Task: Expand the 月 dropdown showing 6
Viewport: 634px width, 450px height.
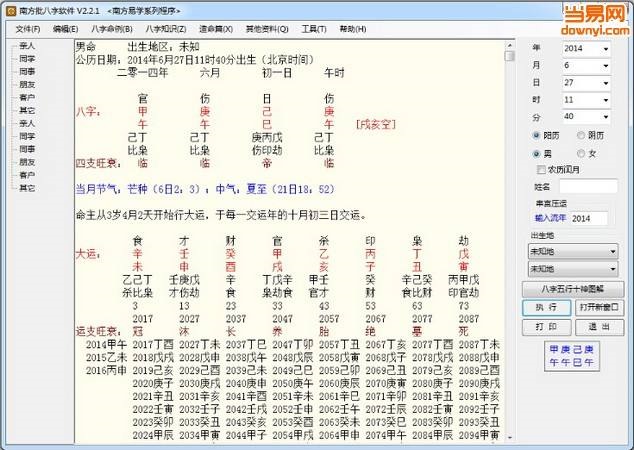Action: [605, 66]
